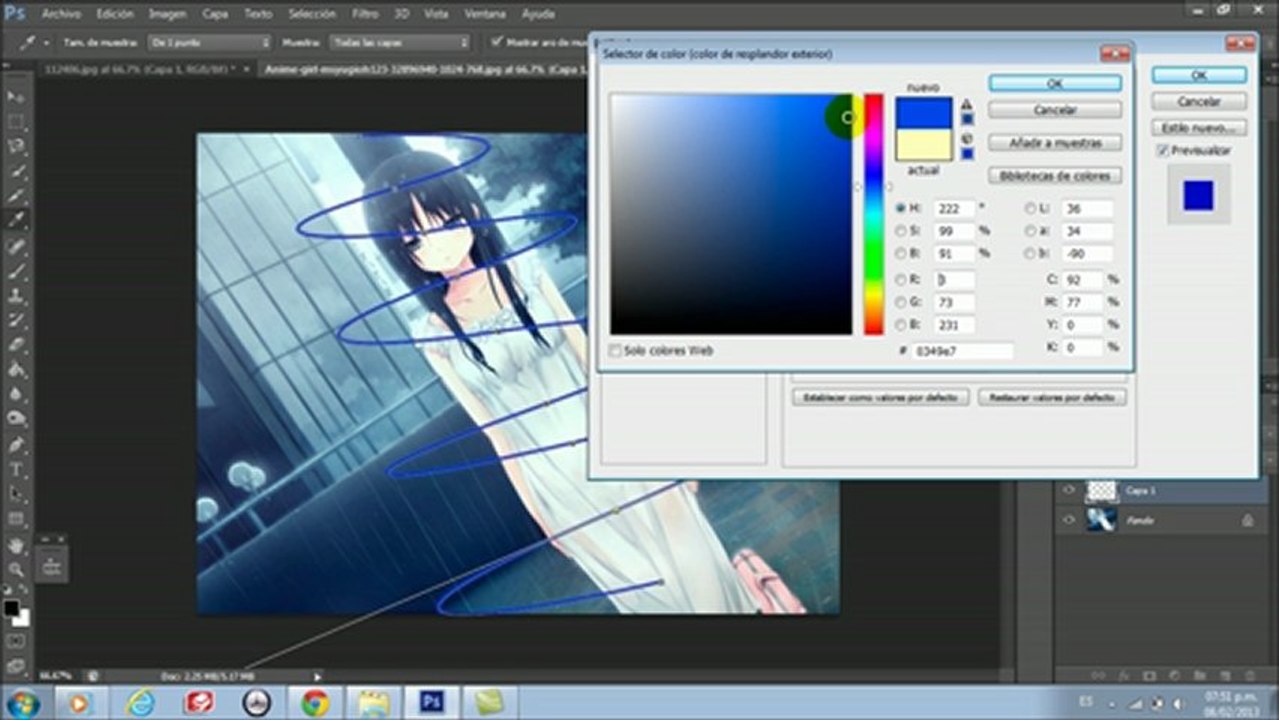Click OK in the color picker dialog

pos(1055,83)
